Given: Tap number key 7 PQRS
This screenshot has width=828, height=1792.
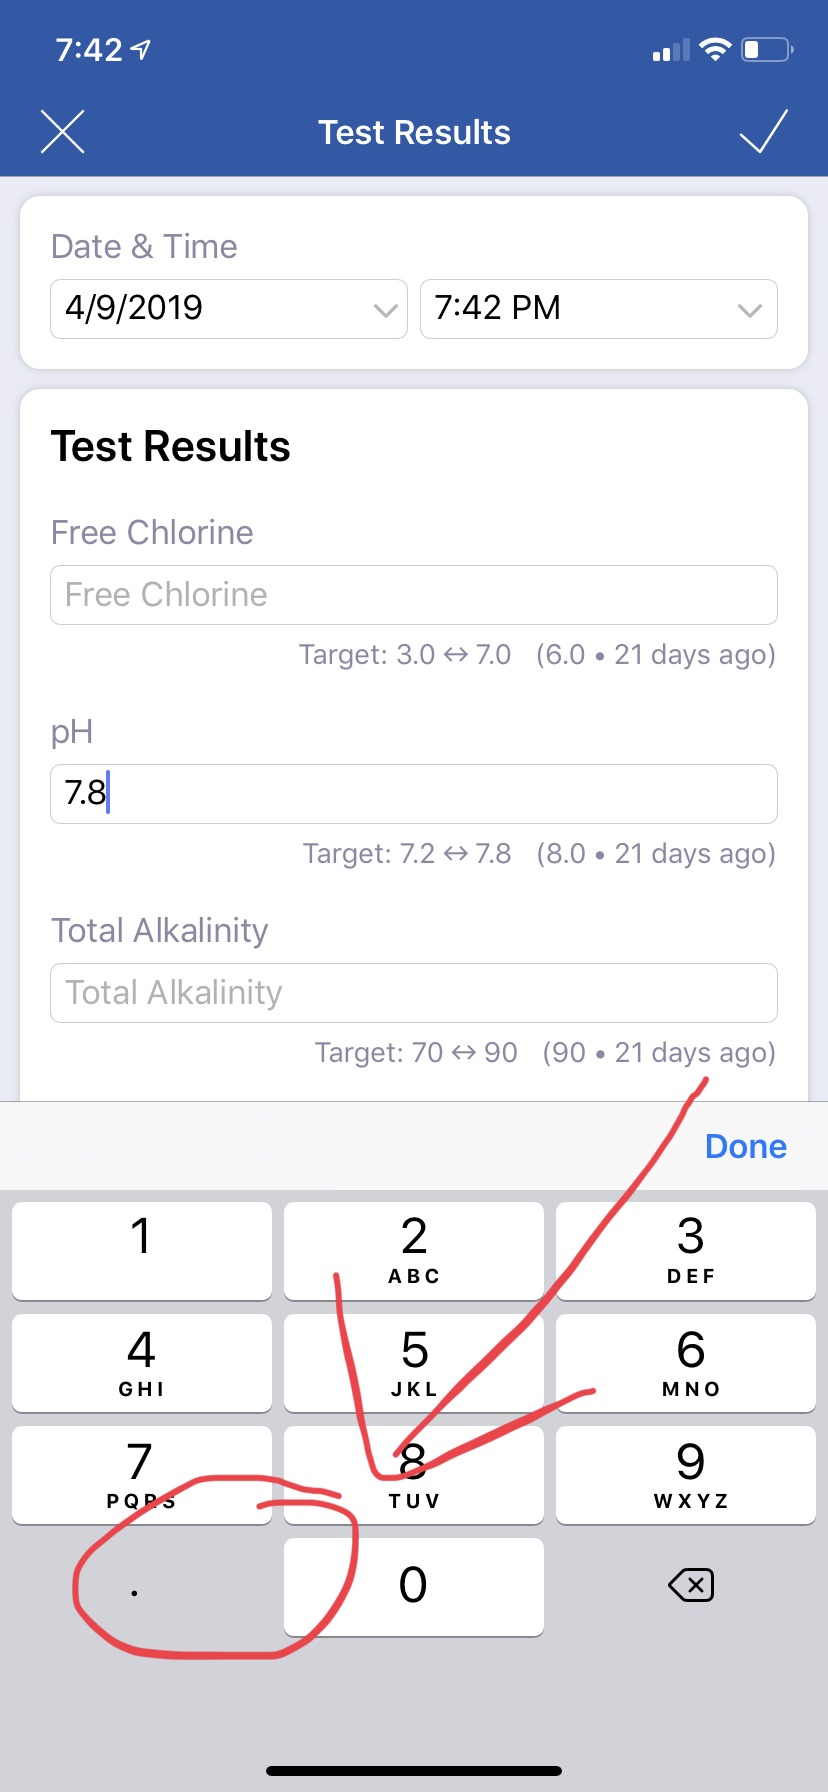Looking at the screenshot, I should pyautogui.click(x=142, y=1475).
